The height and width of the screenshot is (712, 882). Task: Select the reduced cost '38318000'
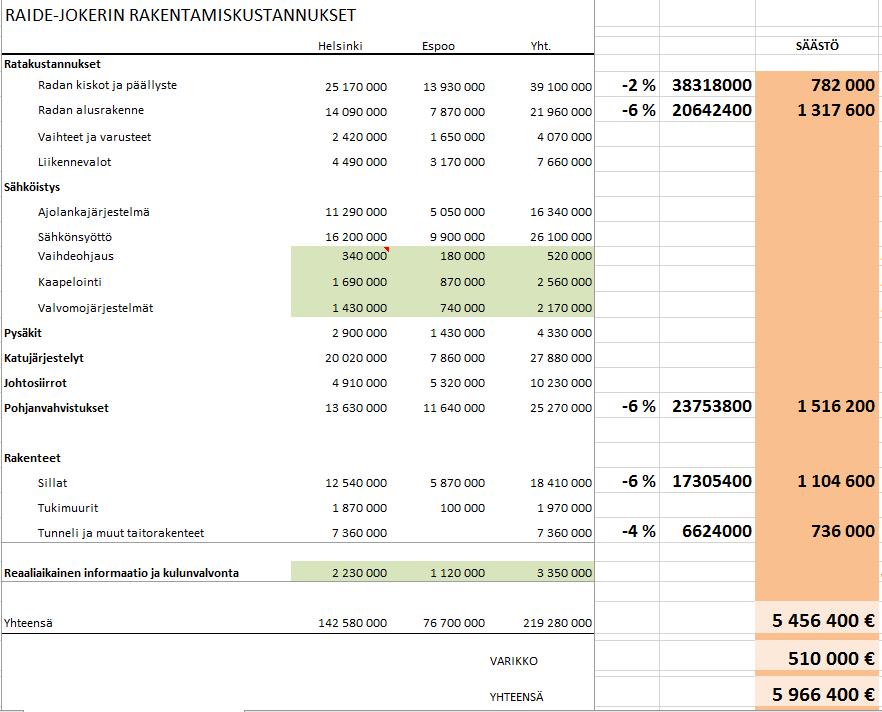712,85
